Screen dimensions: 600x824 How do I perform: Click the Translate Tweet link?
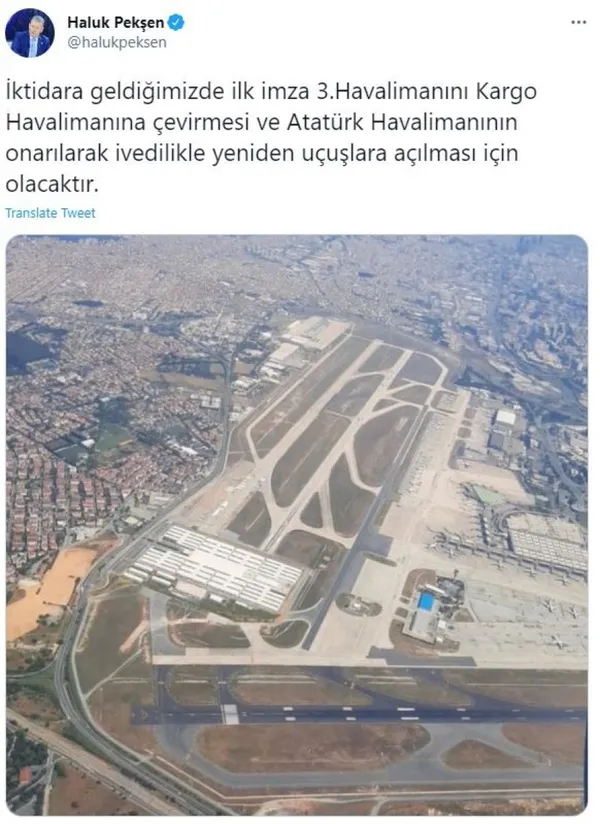point(50,213)
